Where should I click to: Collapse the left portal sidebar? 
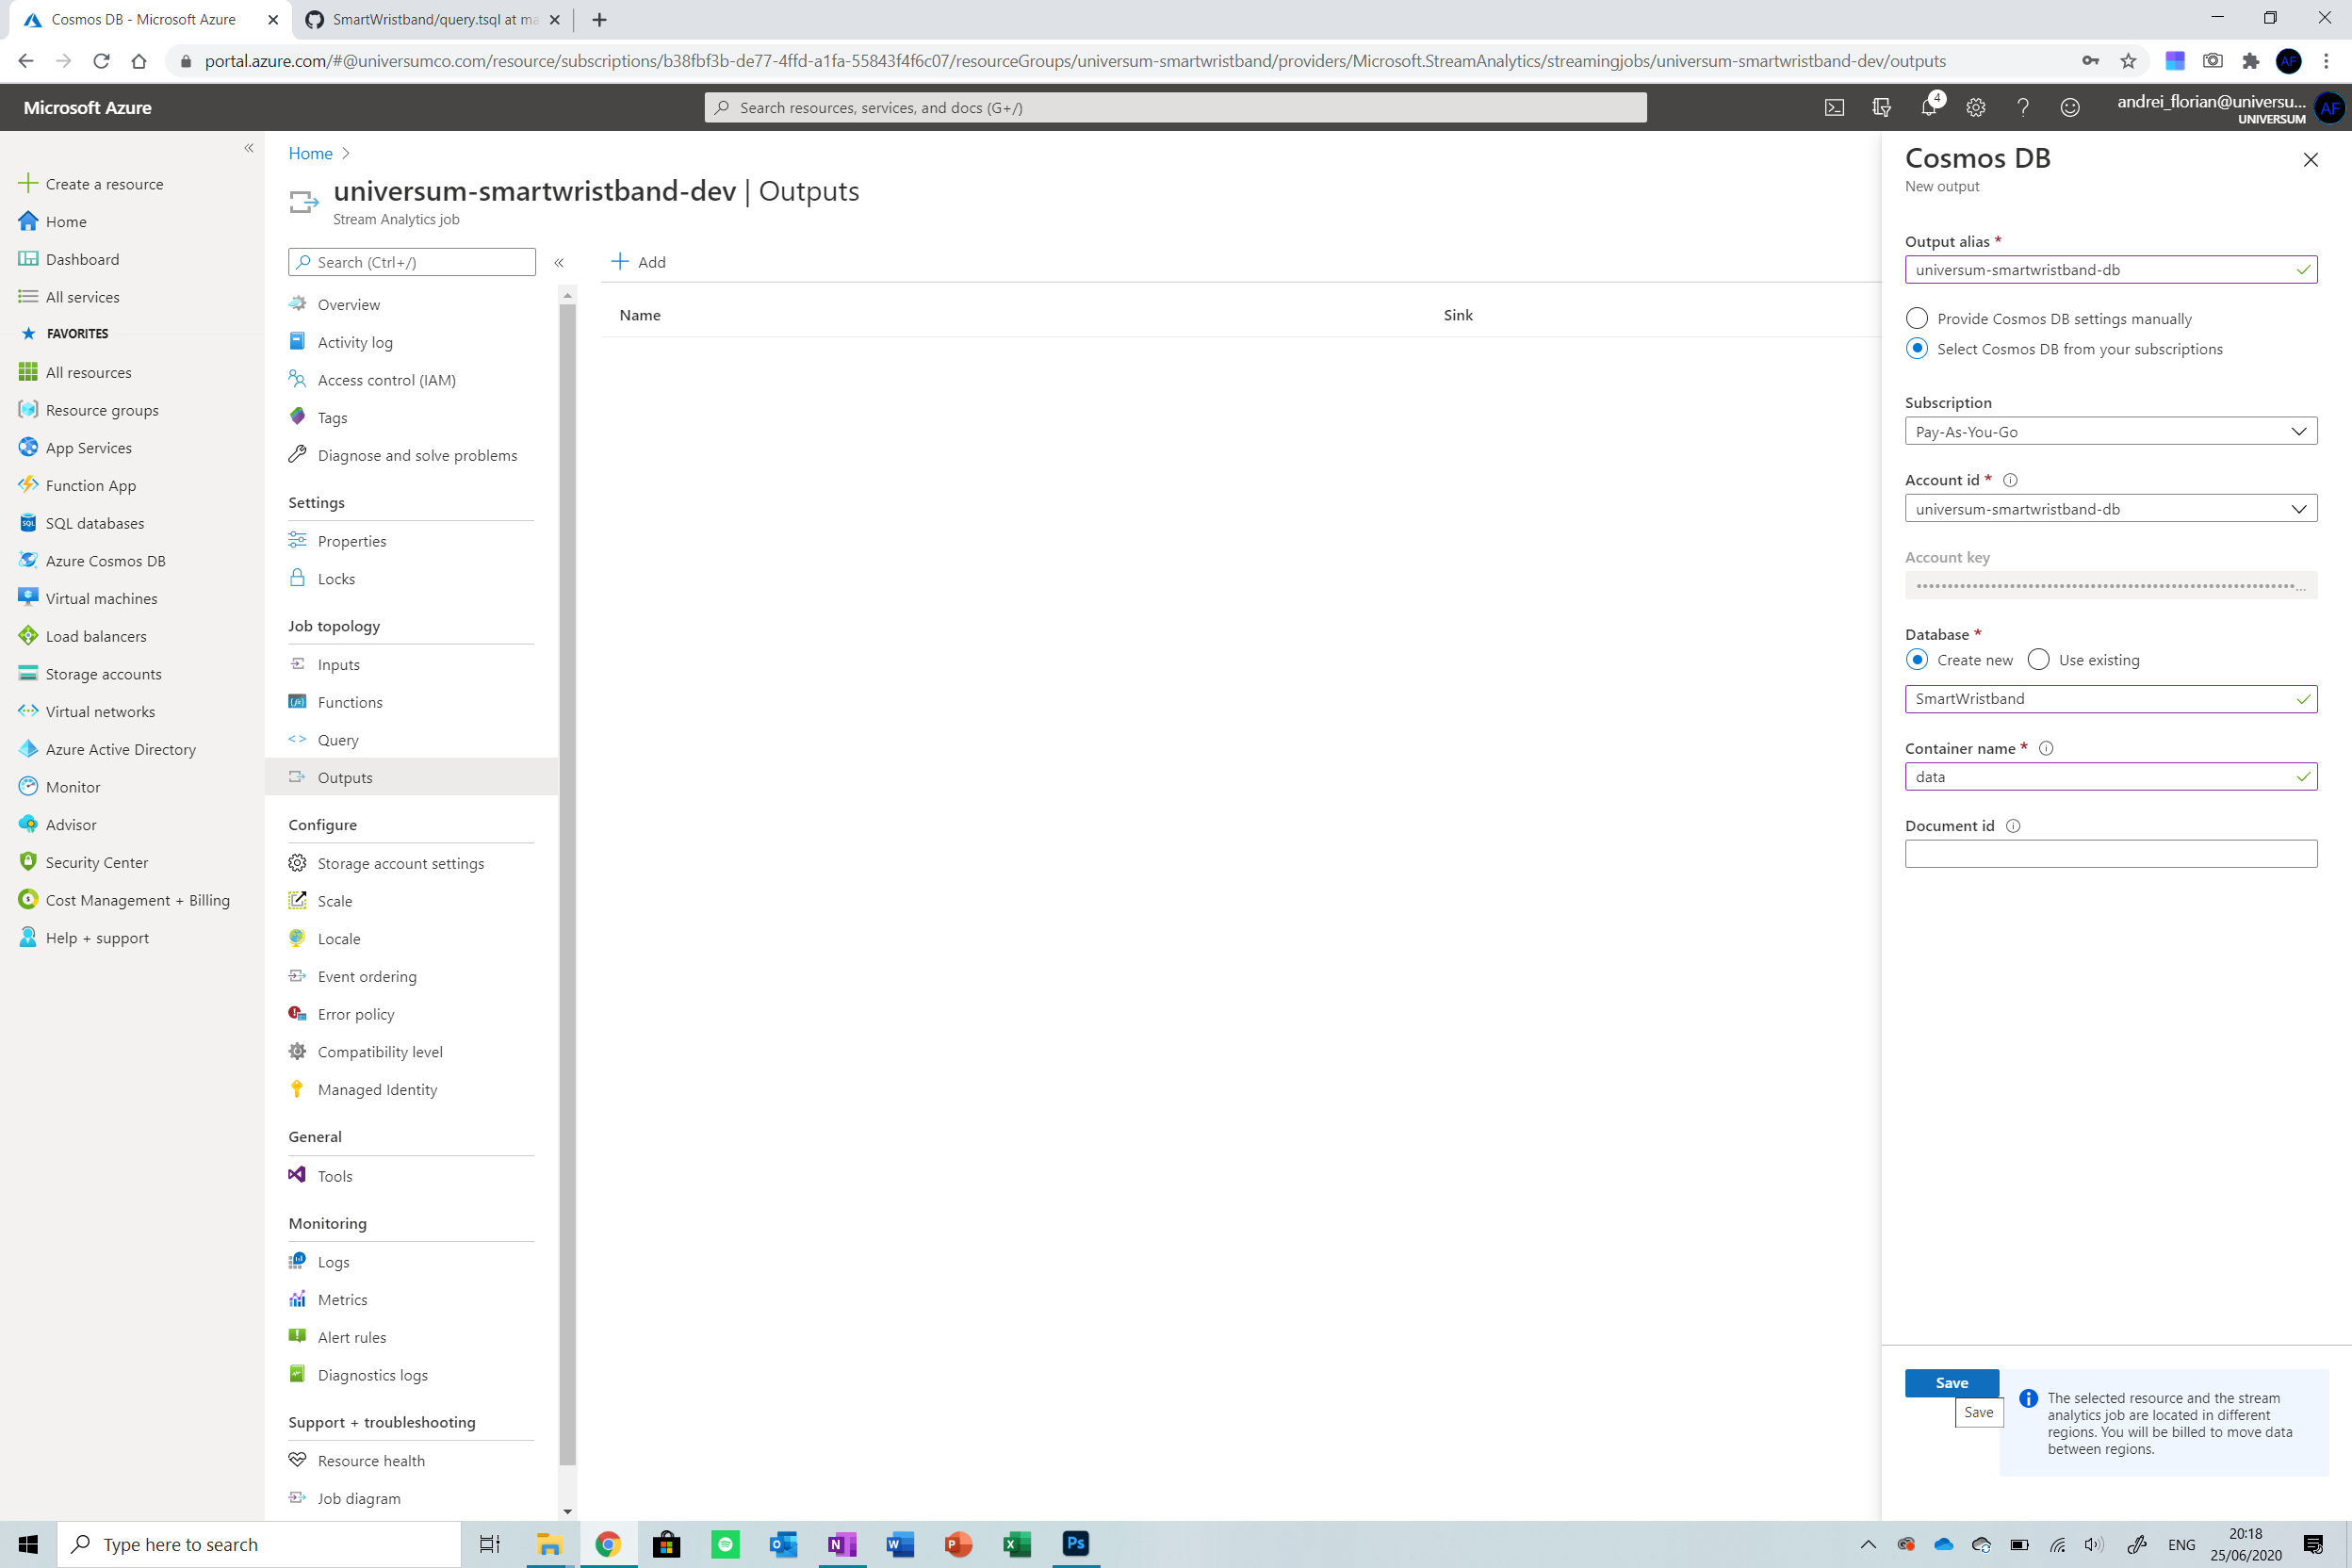point(249,148)
